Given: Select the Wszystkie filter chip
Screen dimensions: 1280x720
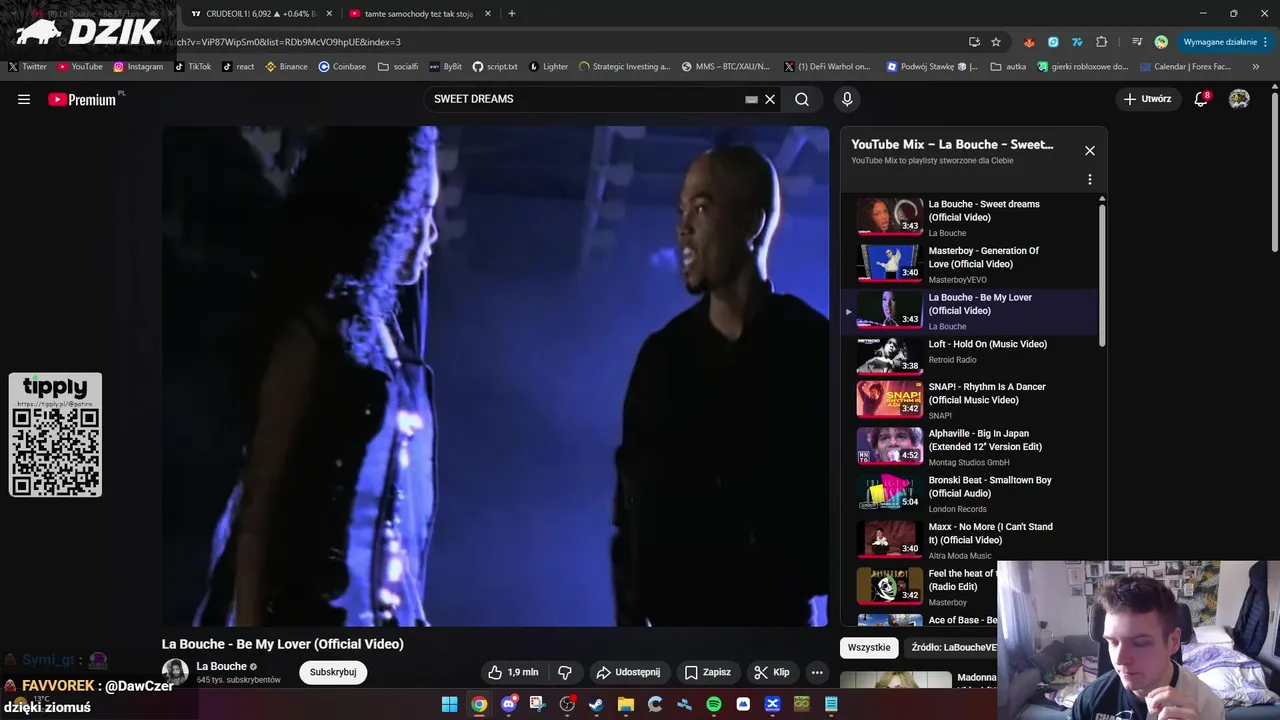Looking at the screenshot, I should pyautogui.click(x=869, y=647).
